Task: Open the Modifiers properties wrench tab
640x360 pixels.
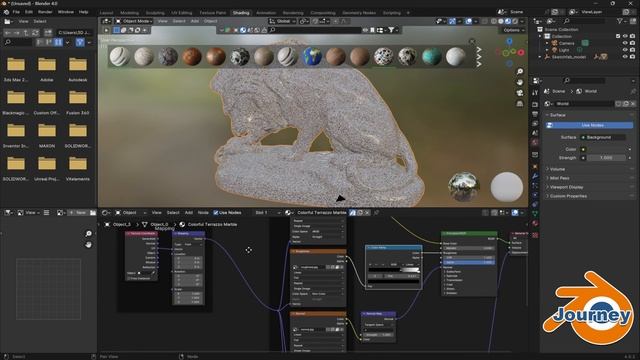Action: (535, 176)
